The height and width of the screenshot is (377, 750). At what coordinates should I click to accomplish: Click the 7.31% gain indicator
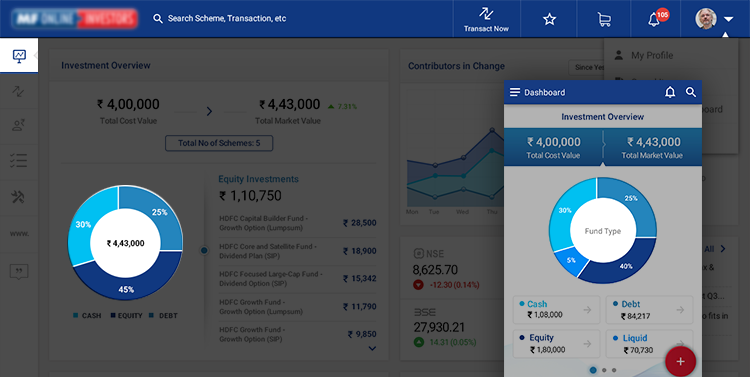click(342, 106)
